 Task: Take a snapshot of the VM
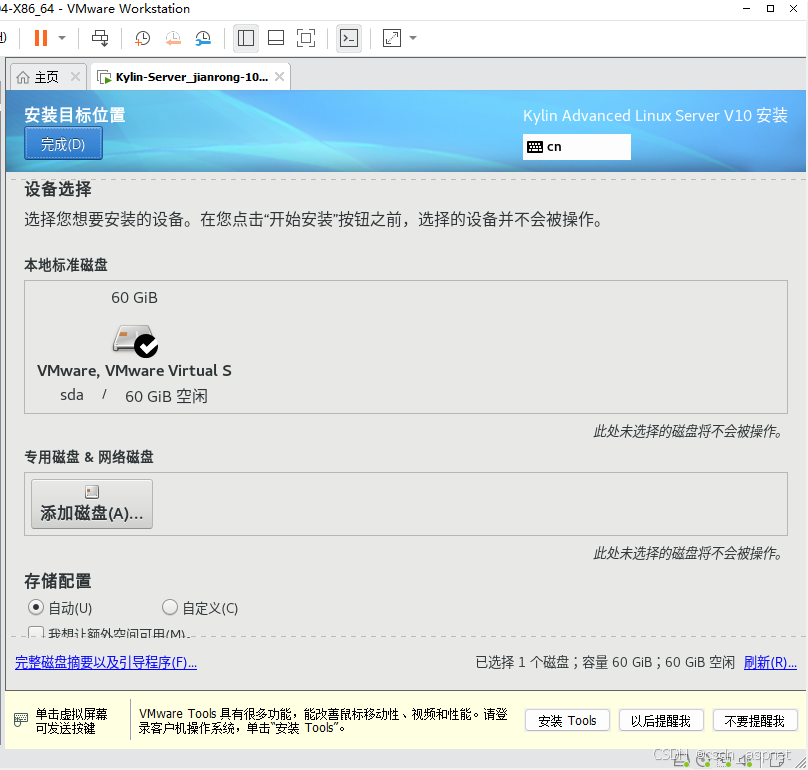tap(142, 38)
